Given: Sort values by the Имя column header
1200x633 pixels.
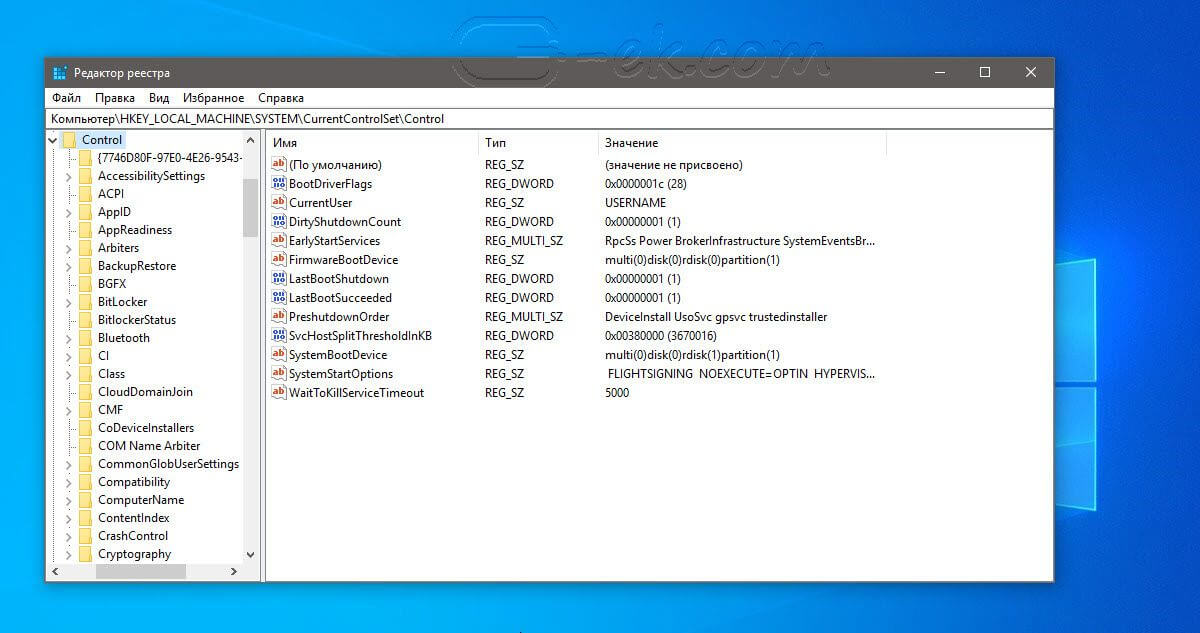Looking at the screenshot, I should click(x=372, y=143).
